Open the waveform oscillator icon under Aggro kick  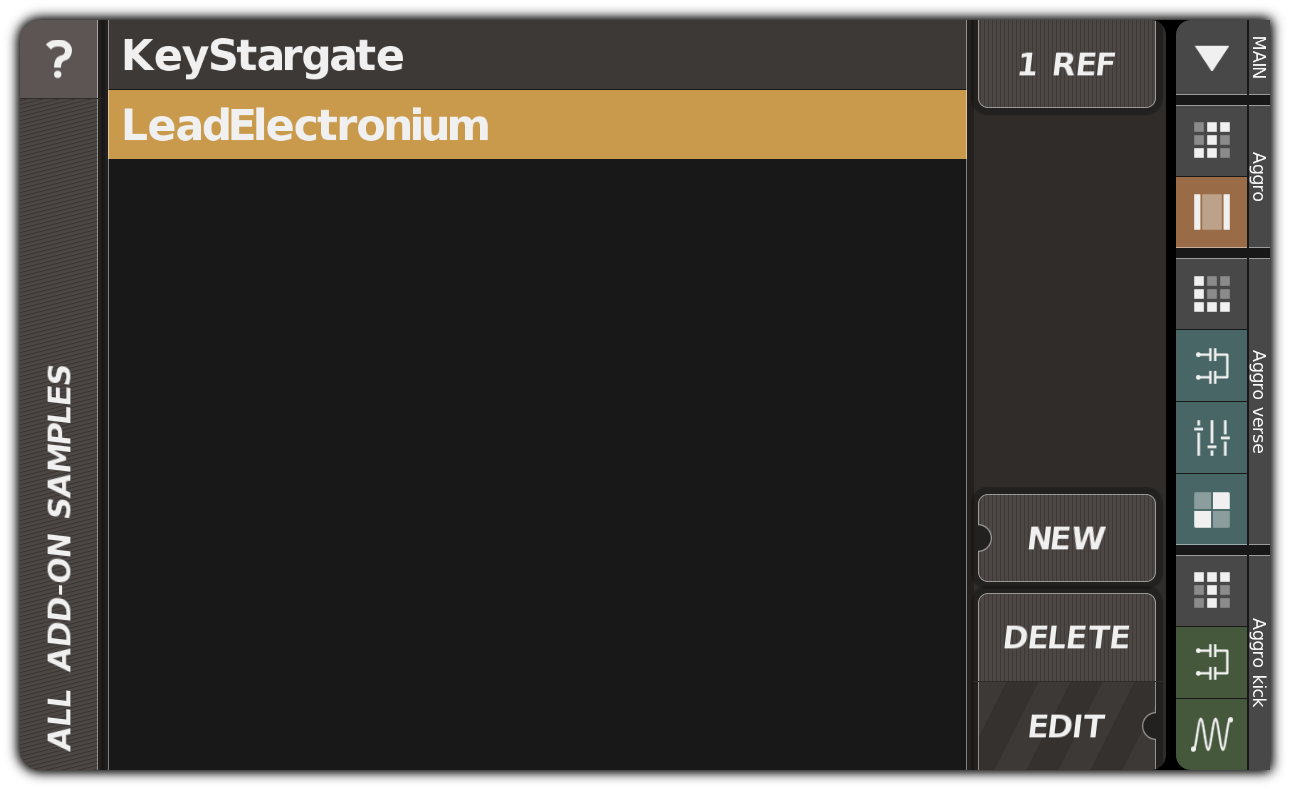(1211, 733)
